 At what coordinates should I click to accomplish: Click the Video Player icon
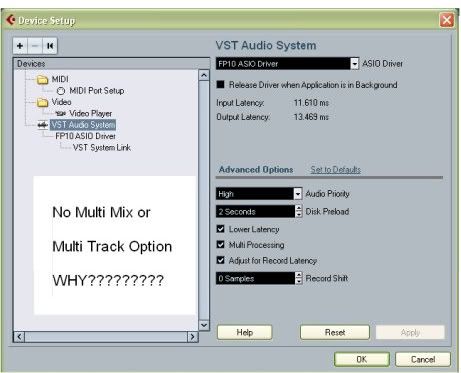click(61, 114)
